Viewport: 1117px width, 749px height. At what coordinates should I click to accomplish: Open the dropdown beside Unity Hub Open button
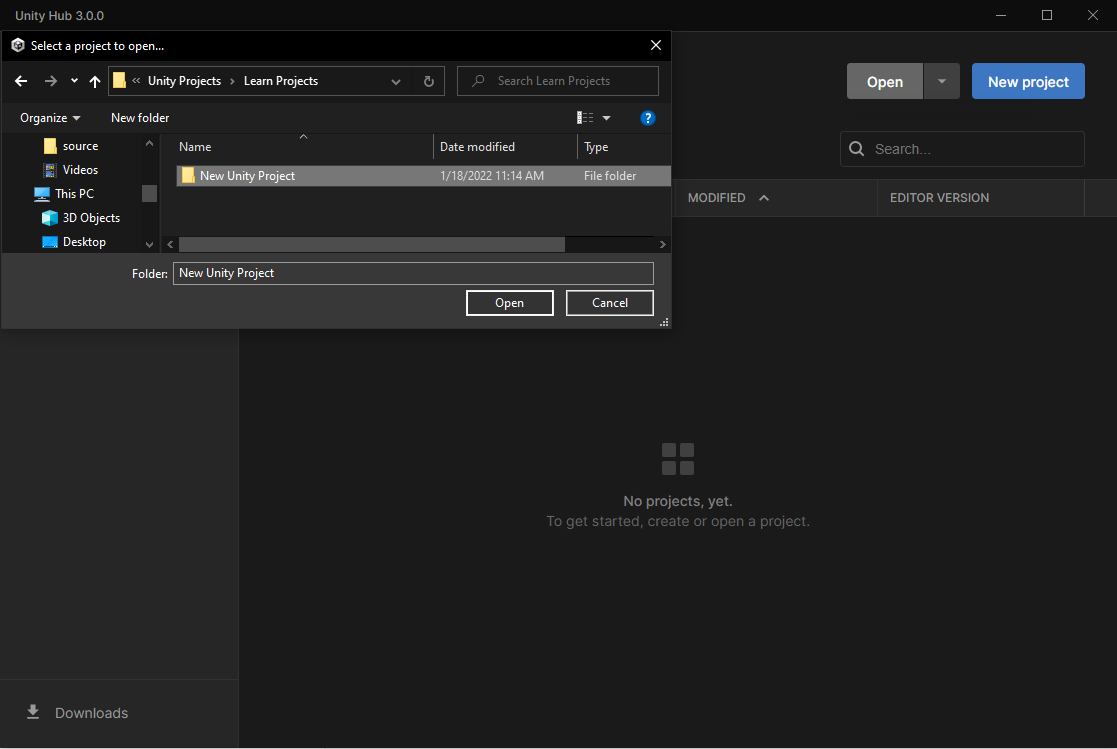coord(941,82)
